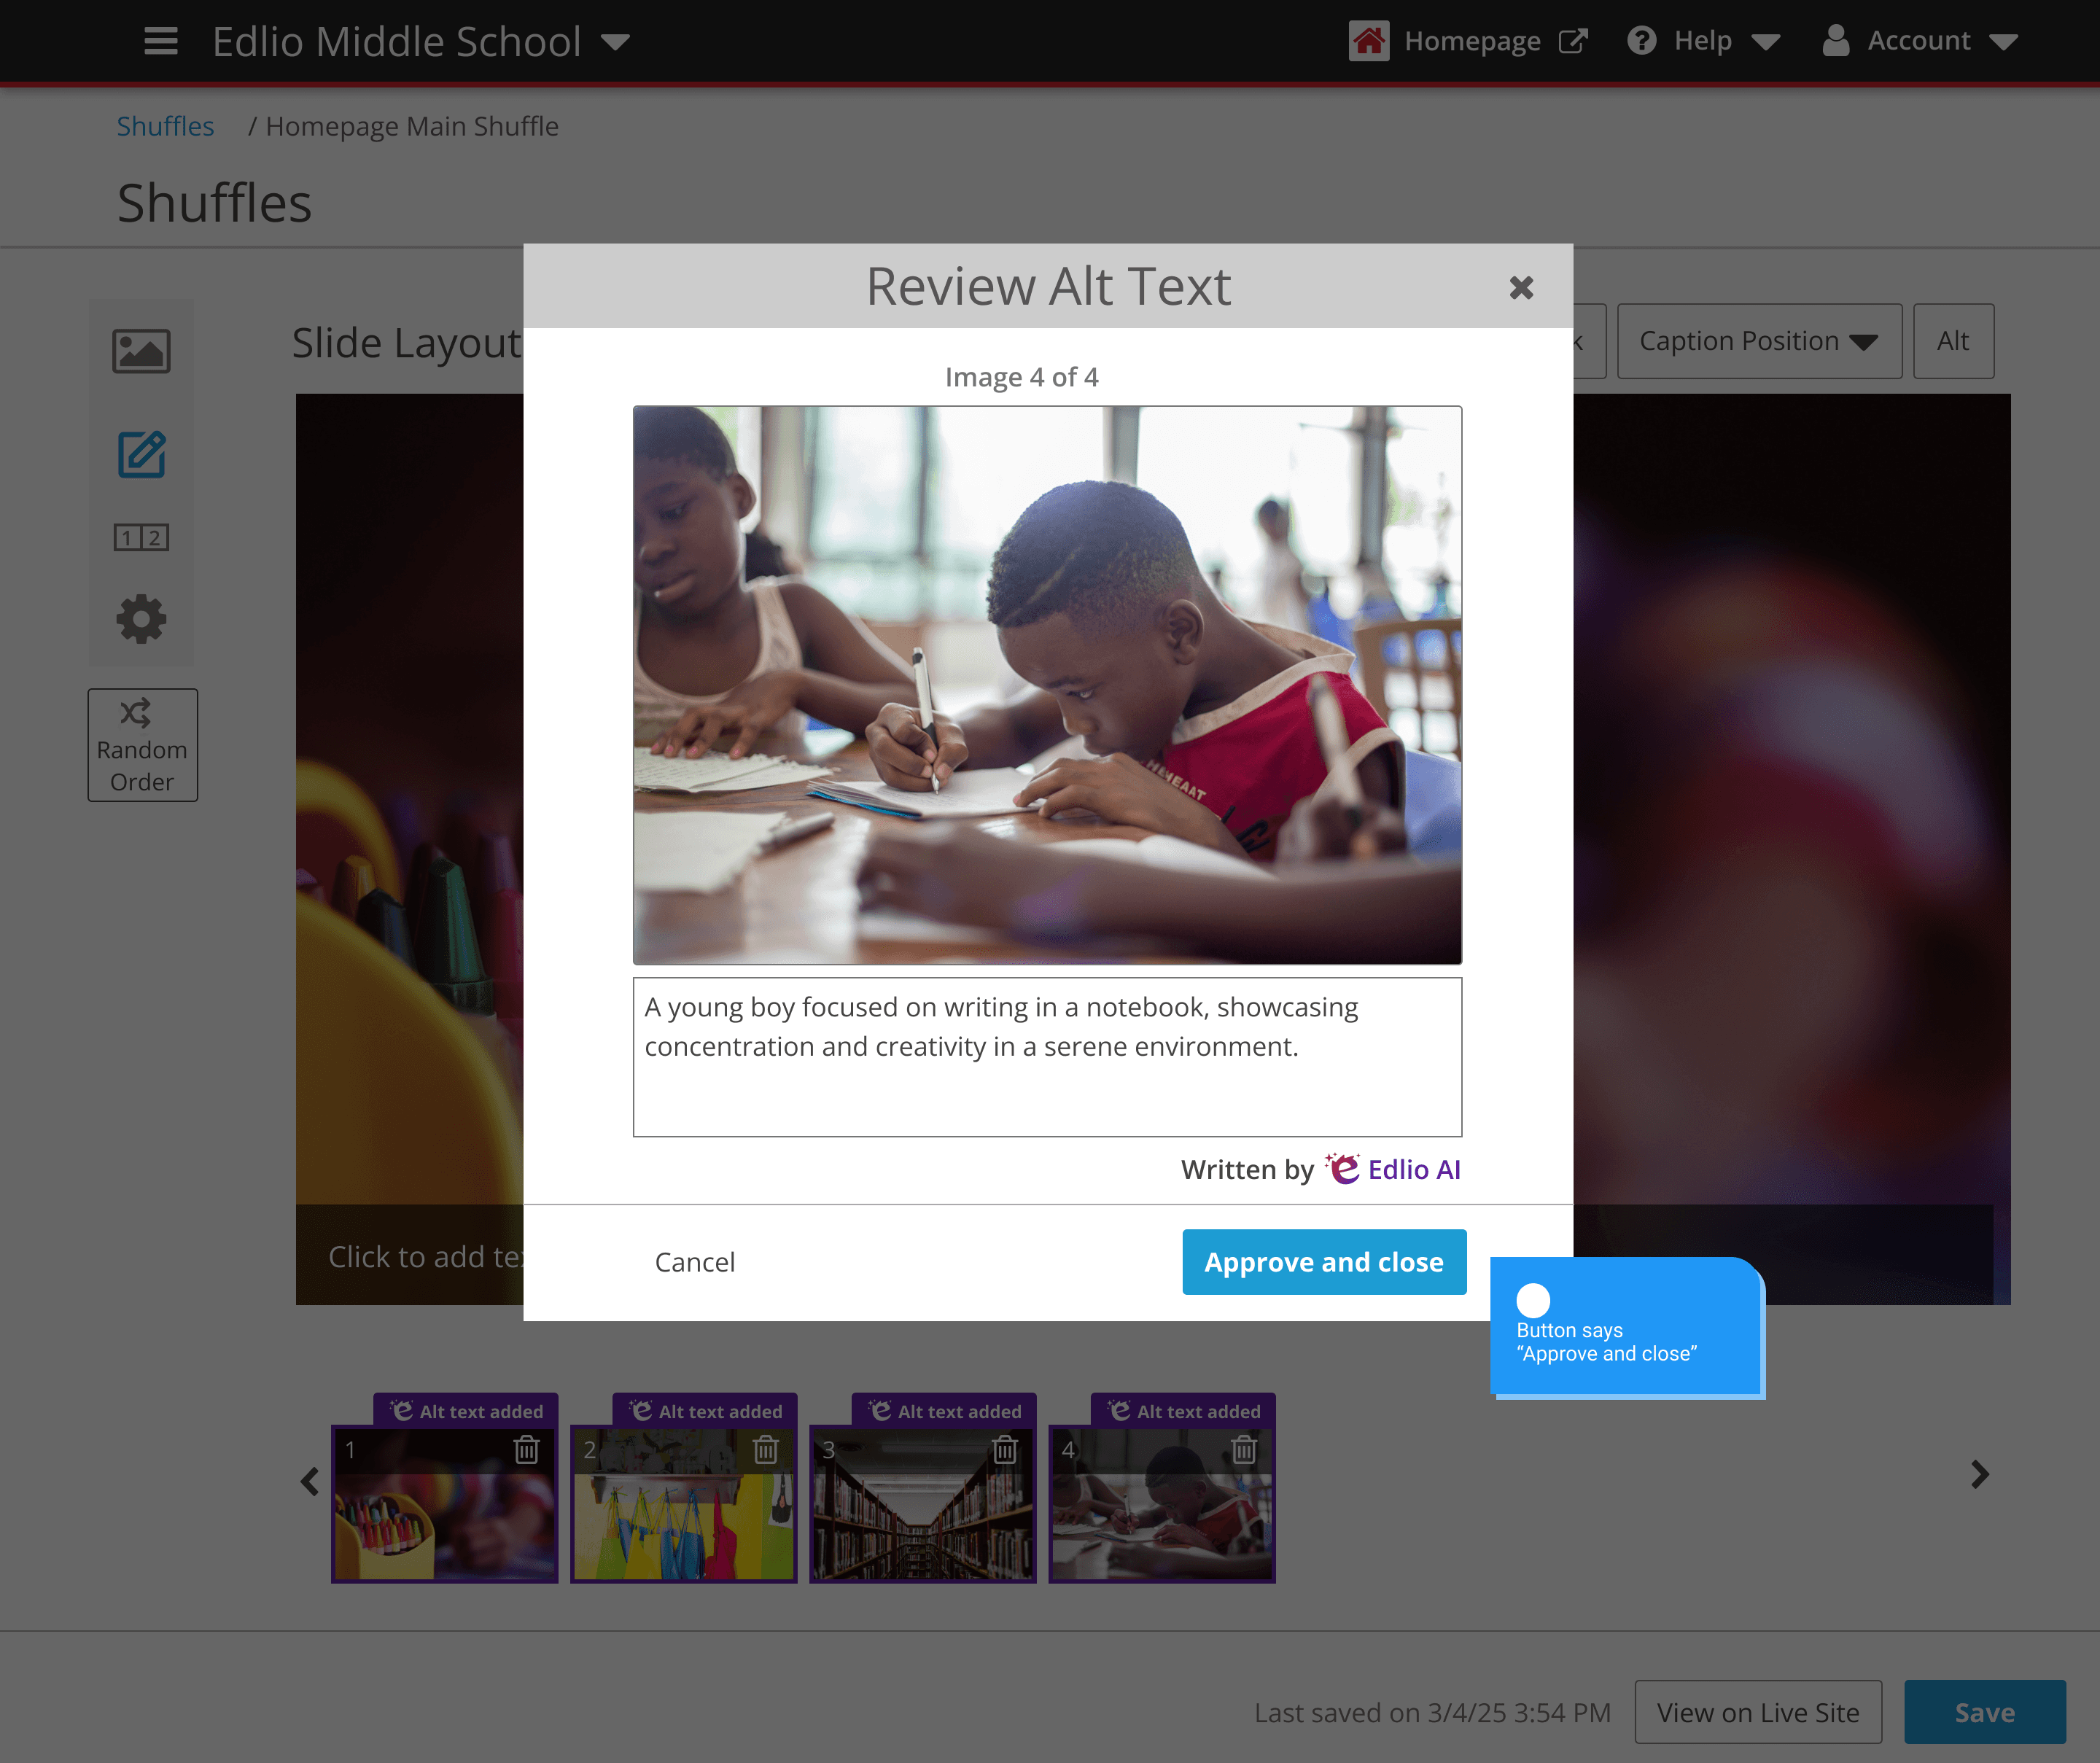Image resolution: width=2100 pixels, height=1763 pixels.
Task: Follow the Shuffles breadcrumb link
Action: 165,126
